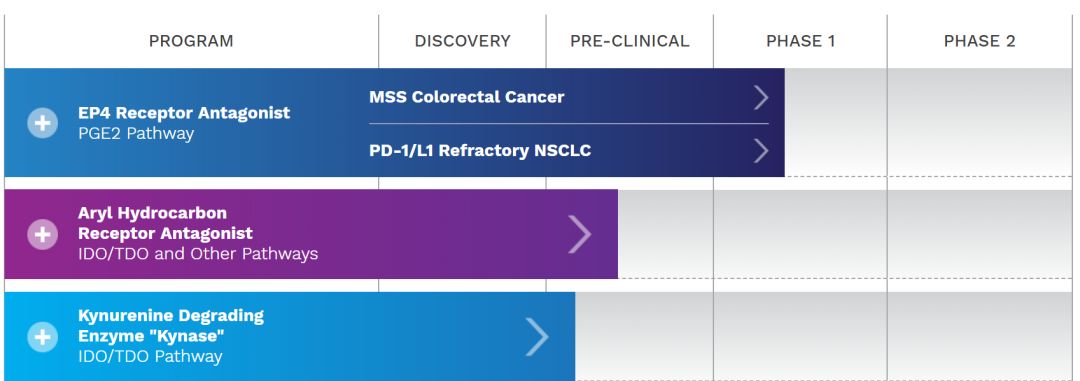Expand the Aryl Hydrocarbon Receptor Antagonist plus icon

pos(43,234)
